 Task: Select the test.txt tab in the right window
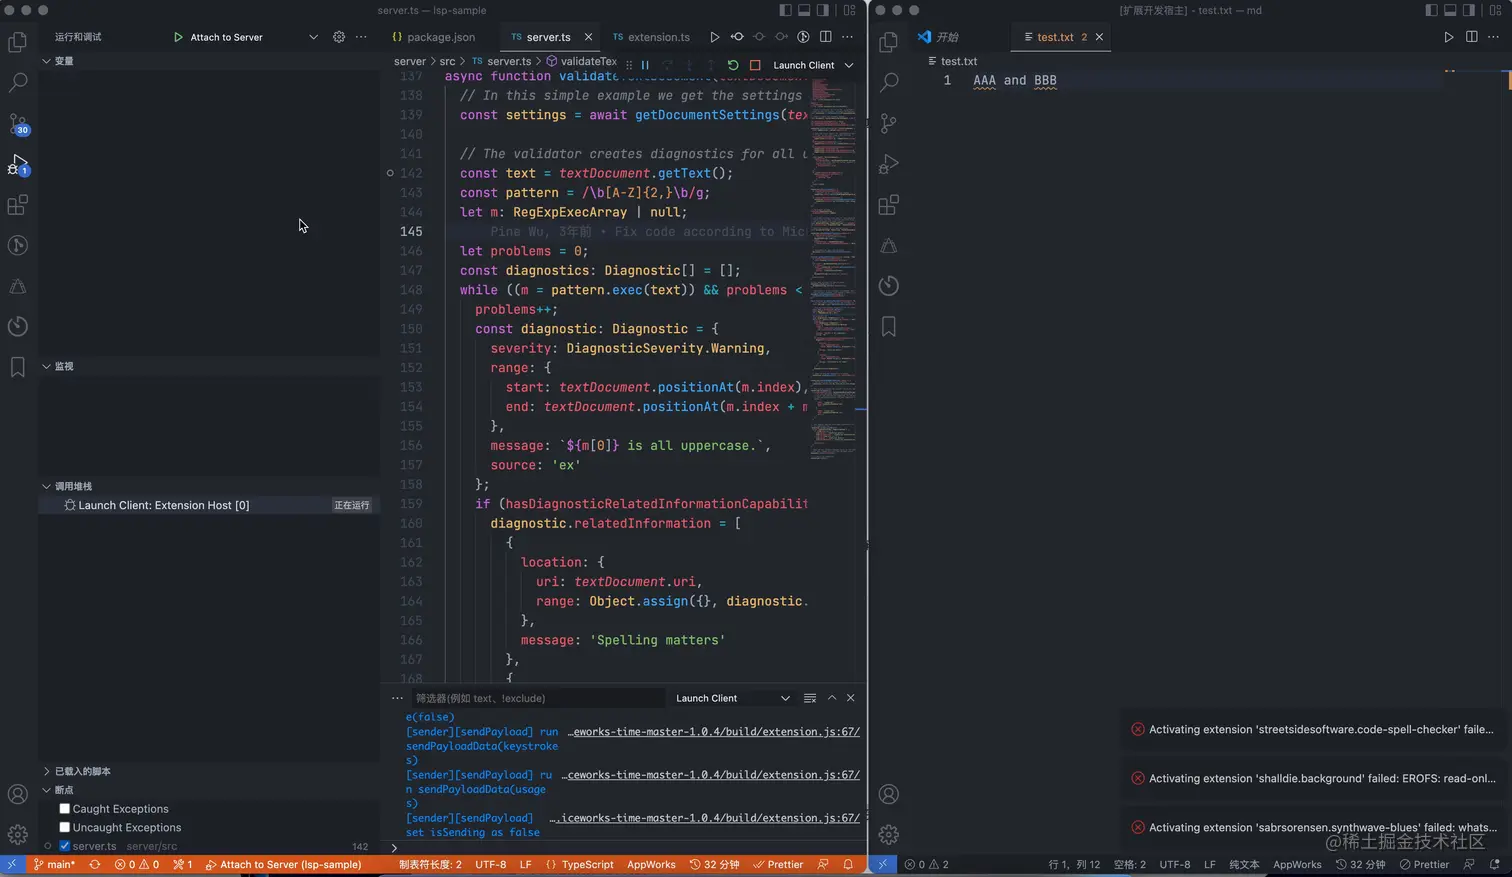click(1063, 37)
